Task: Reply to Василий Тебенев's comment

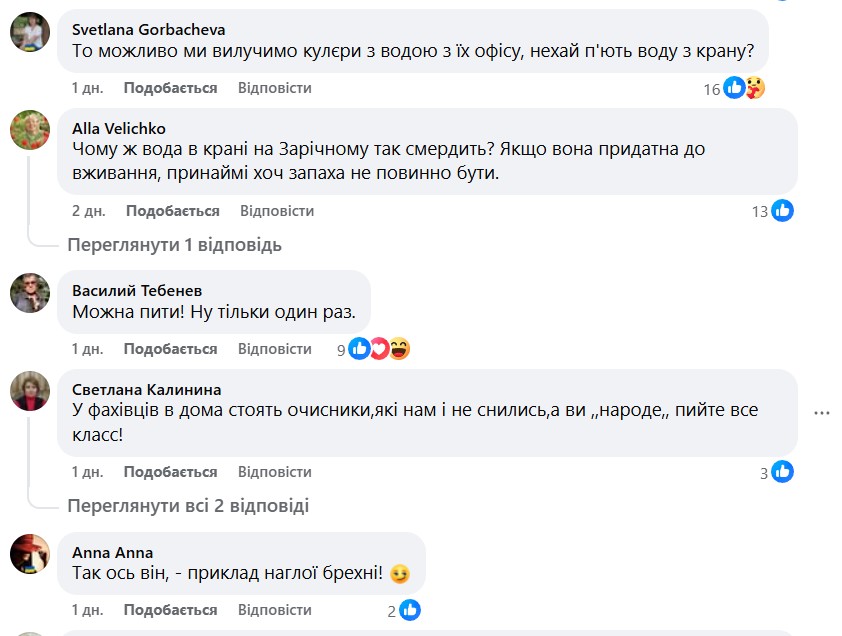Action: click(275, 349)
